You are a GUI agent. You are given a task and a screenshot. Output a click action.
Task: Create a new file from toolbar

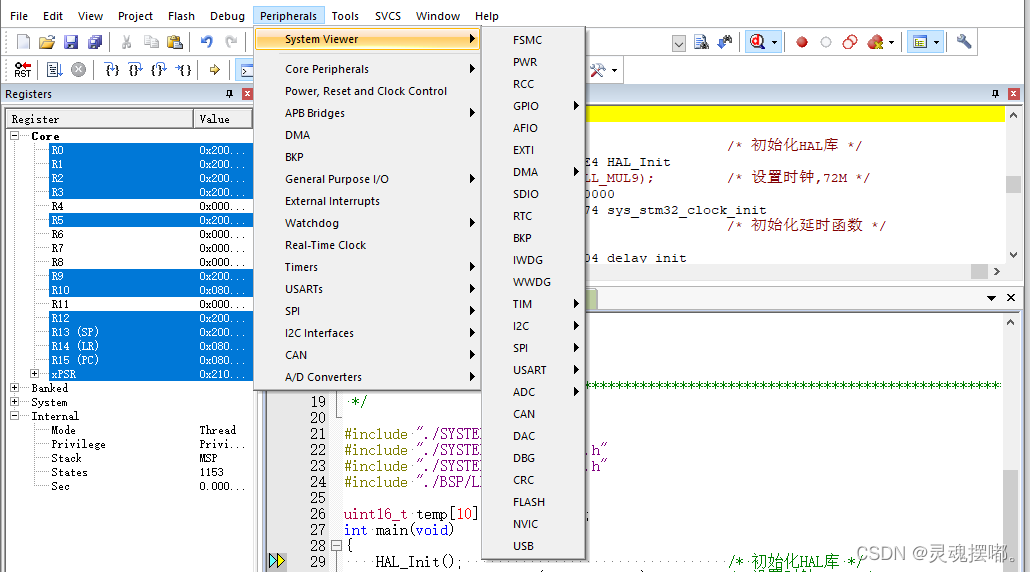click(23, 43)
